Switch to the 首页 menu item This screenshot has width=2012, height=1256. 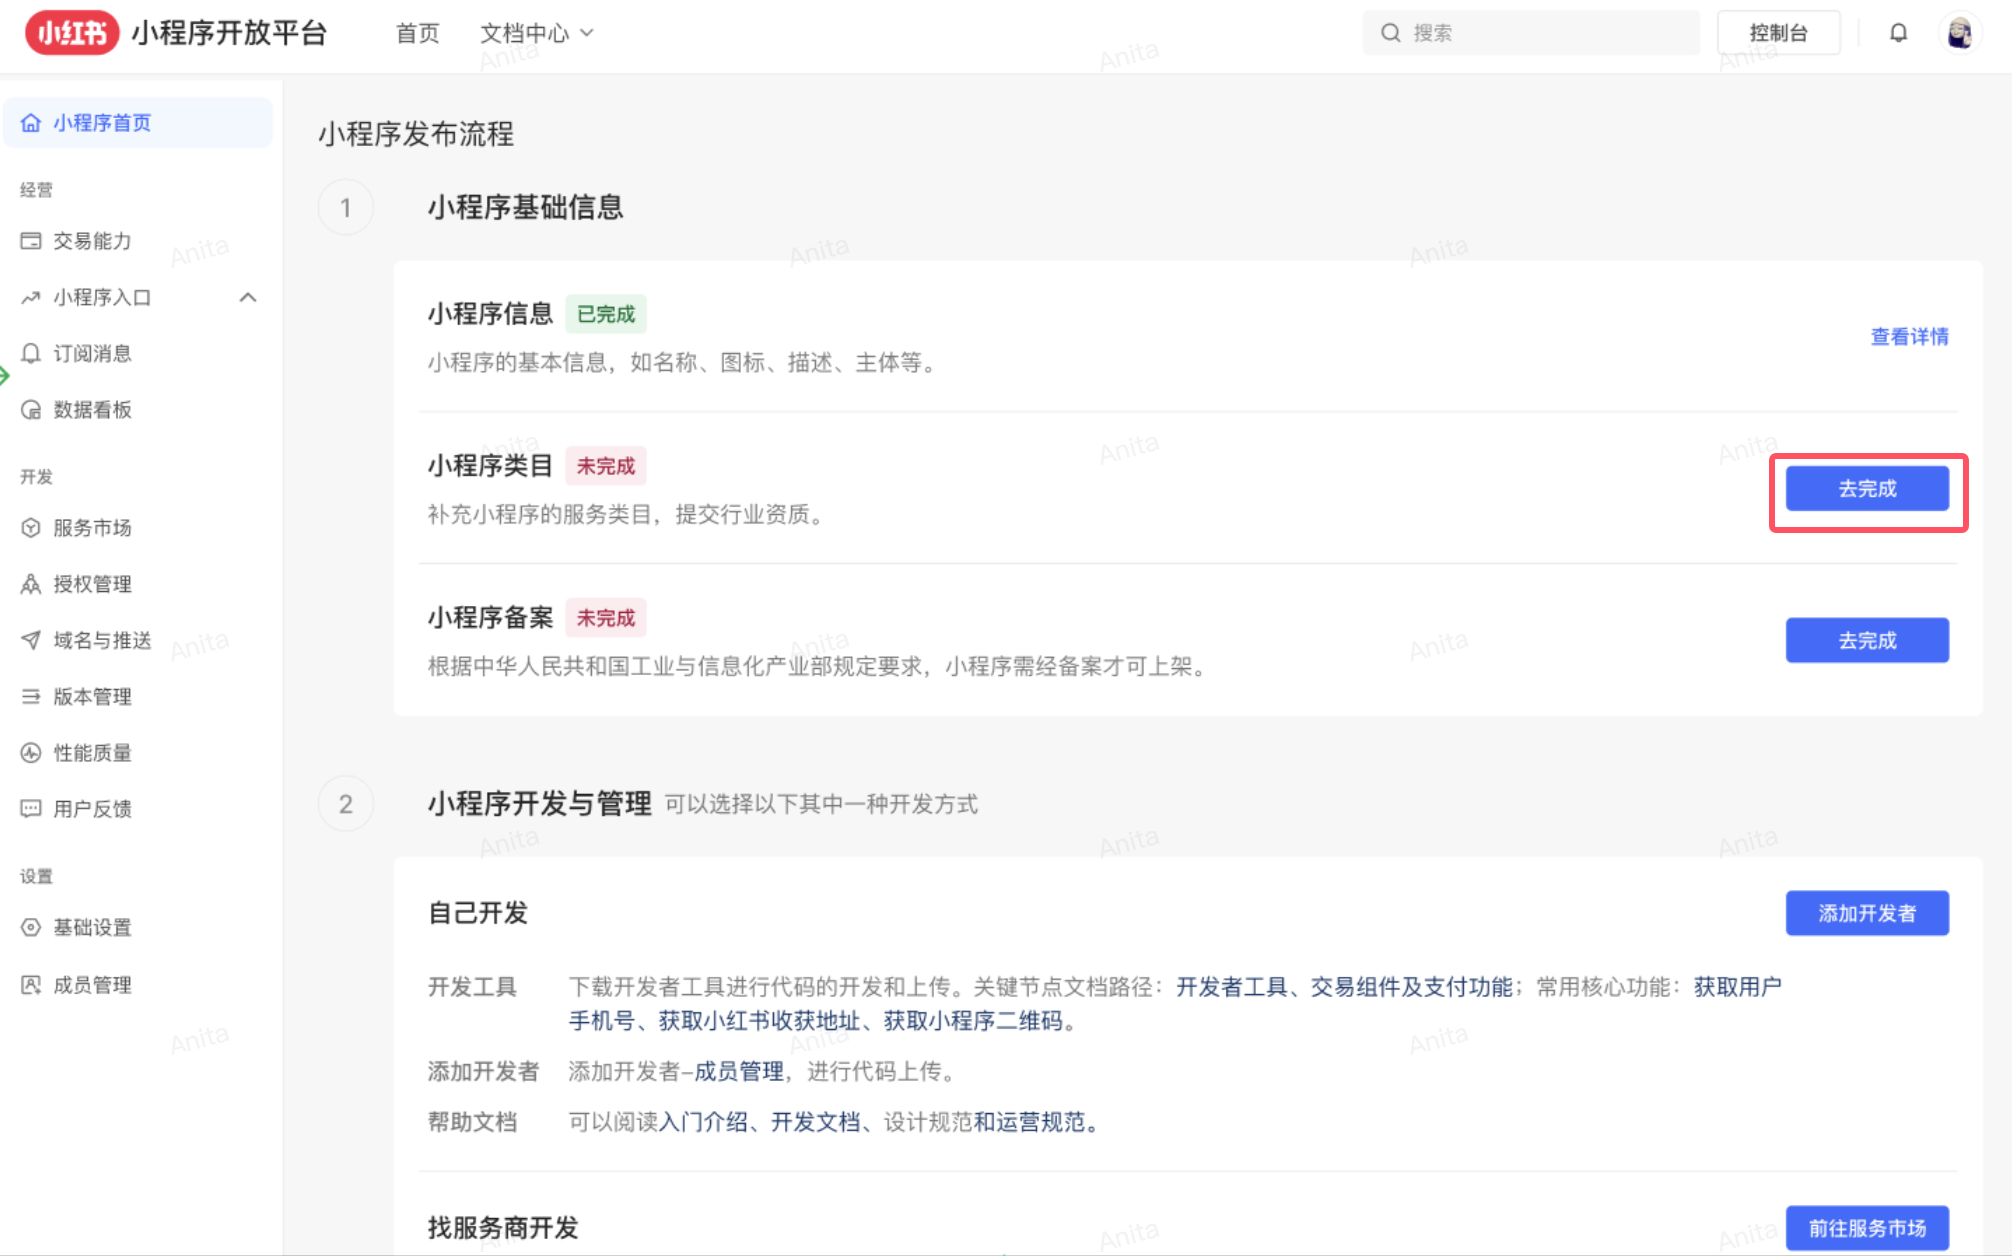tap(417, 32)
